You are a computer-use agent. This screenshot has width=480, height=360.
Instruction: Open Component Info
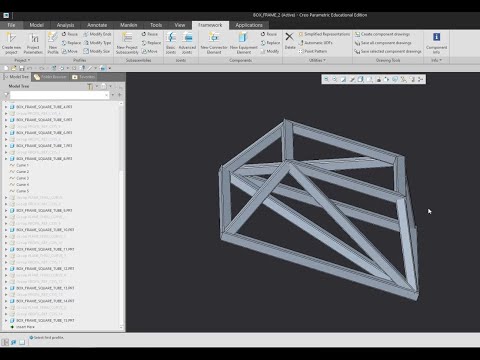pos(436,43)
